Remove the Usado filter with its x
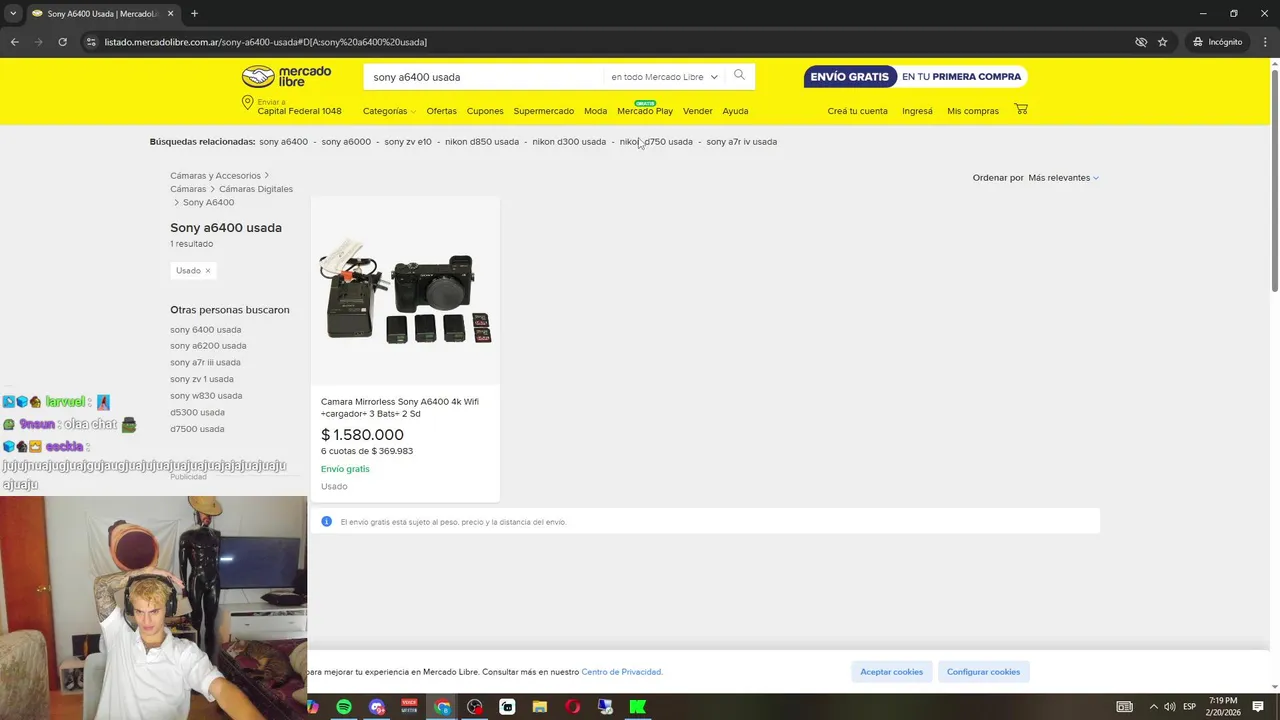 (x=208, y=271)
